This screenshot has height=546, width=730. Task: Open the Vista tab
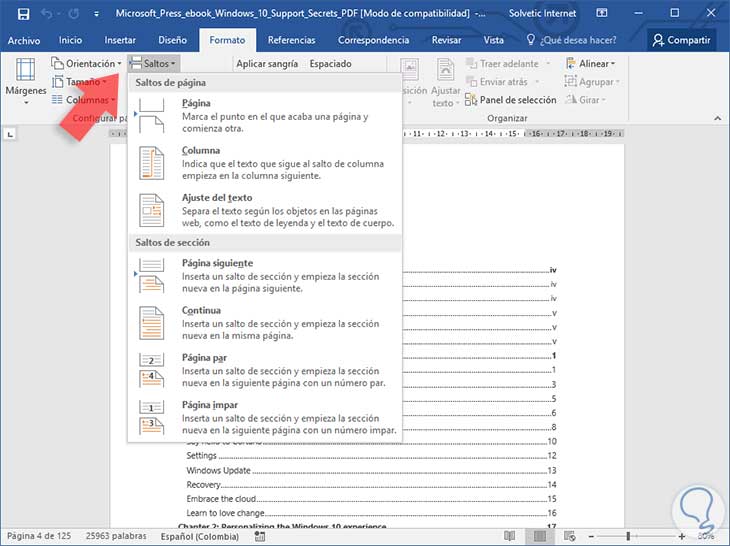pyautogui.click(x=493, y=40)
